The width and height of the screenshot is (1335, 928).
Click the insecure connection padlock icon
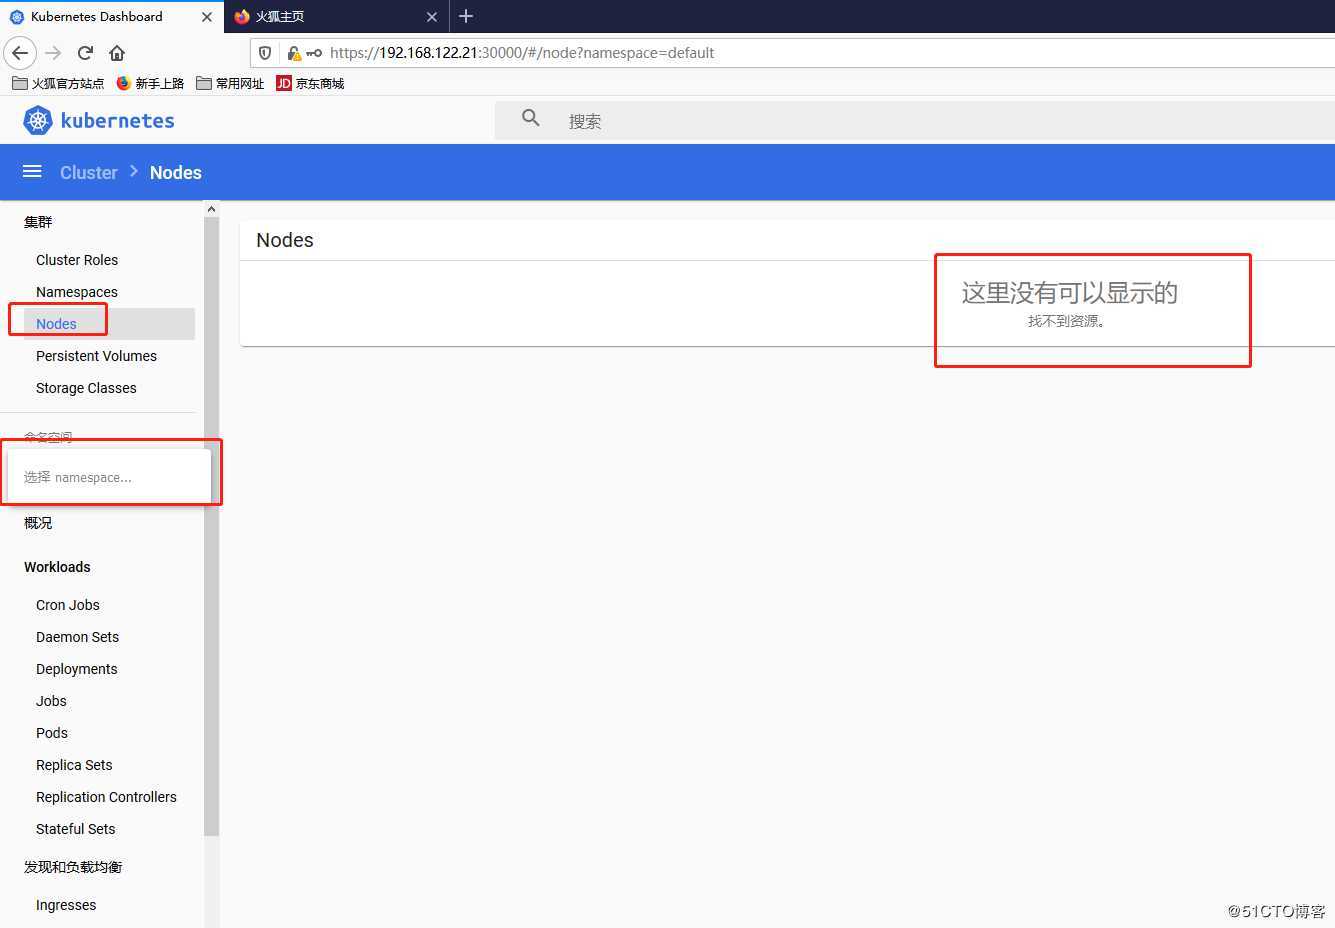pyautogui.click(x=294, y=53)
